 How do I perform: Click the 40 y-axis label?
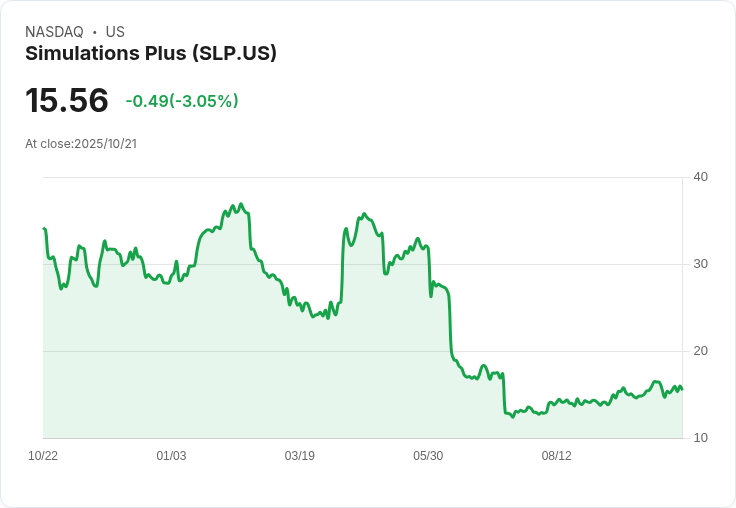point(701,177)
